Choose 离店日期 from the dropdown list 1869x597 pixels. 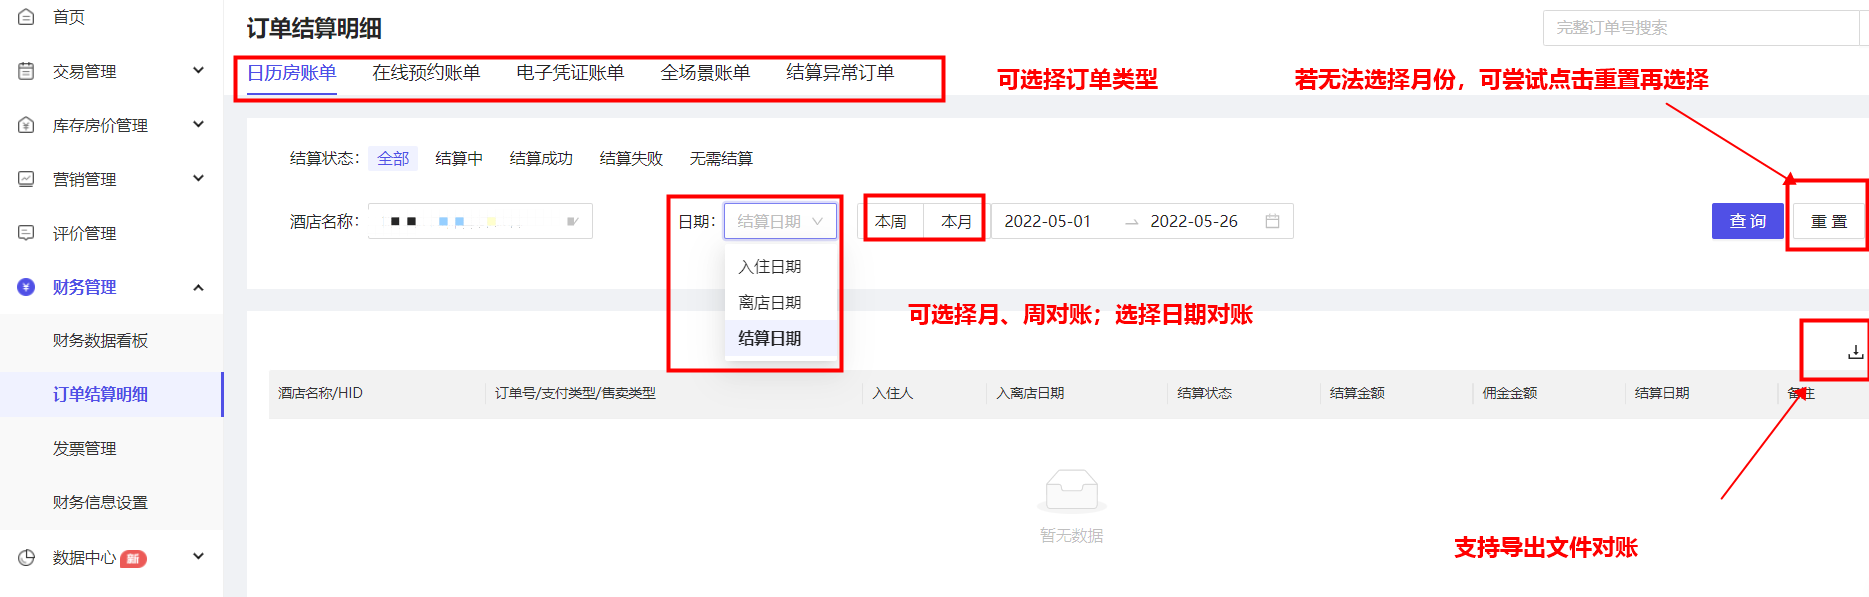(770, 302)
